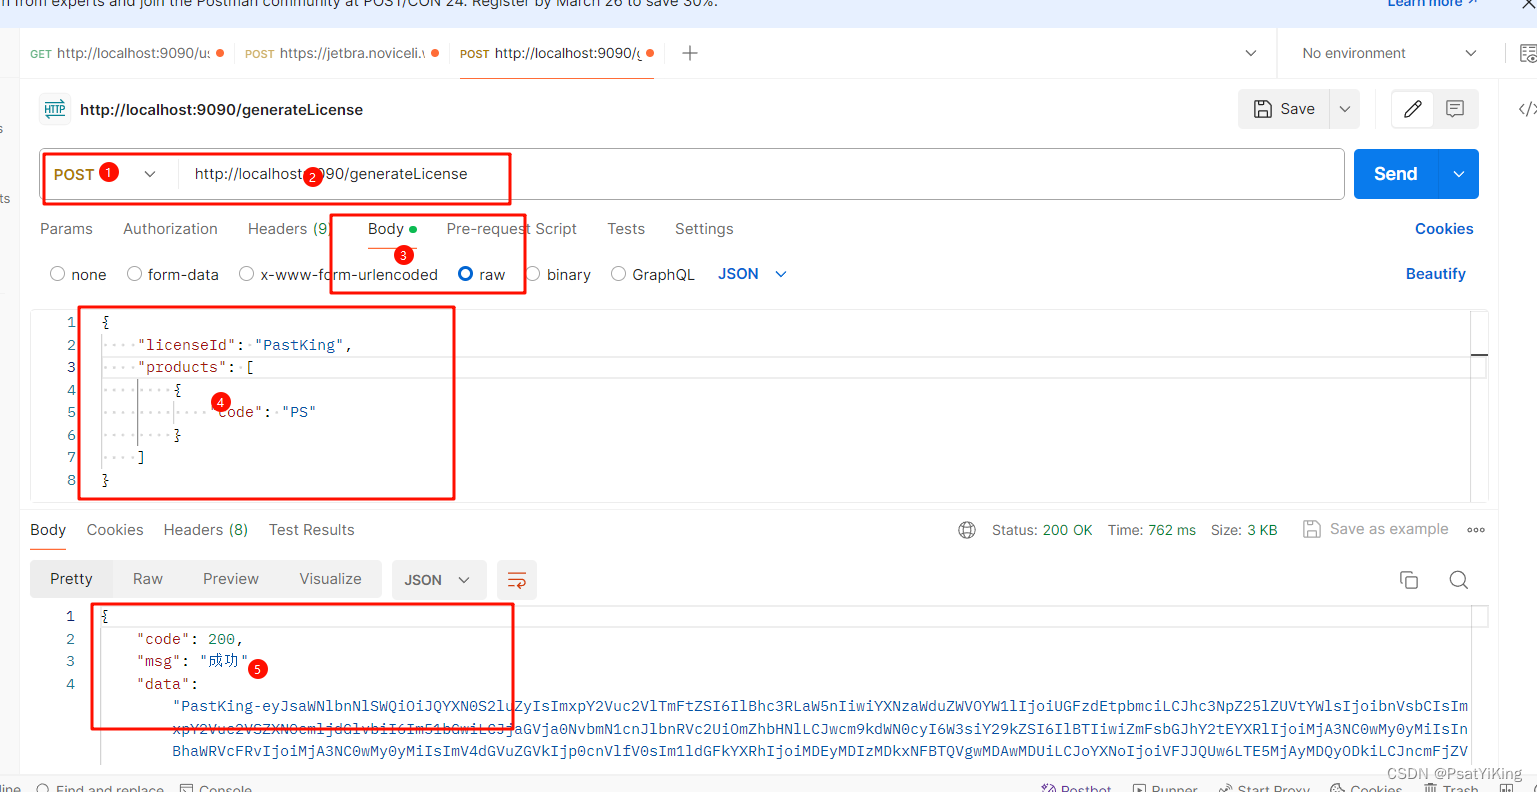Toggle response line wrapping icon
This screenshot has width=1537, height=792.
[517, 580]
